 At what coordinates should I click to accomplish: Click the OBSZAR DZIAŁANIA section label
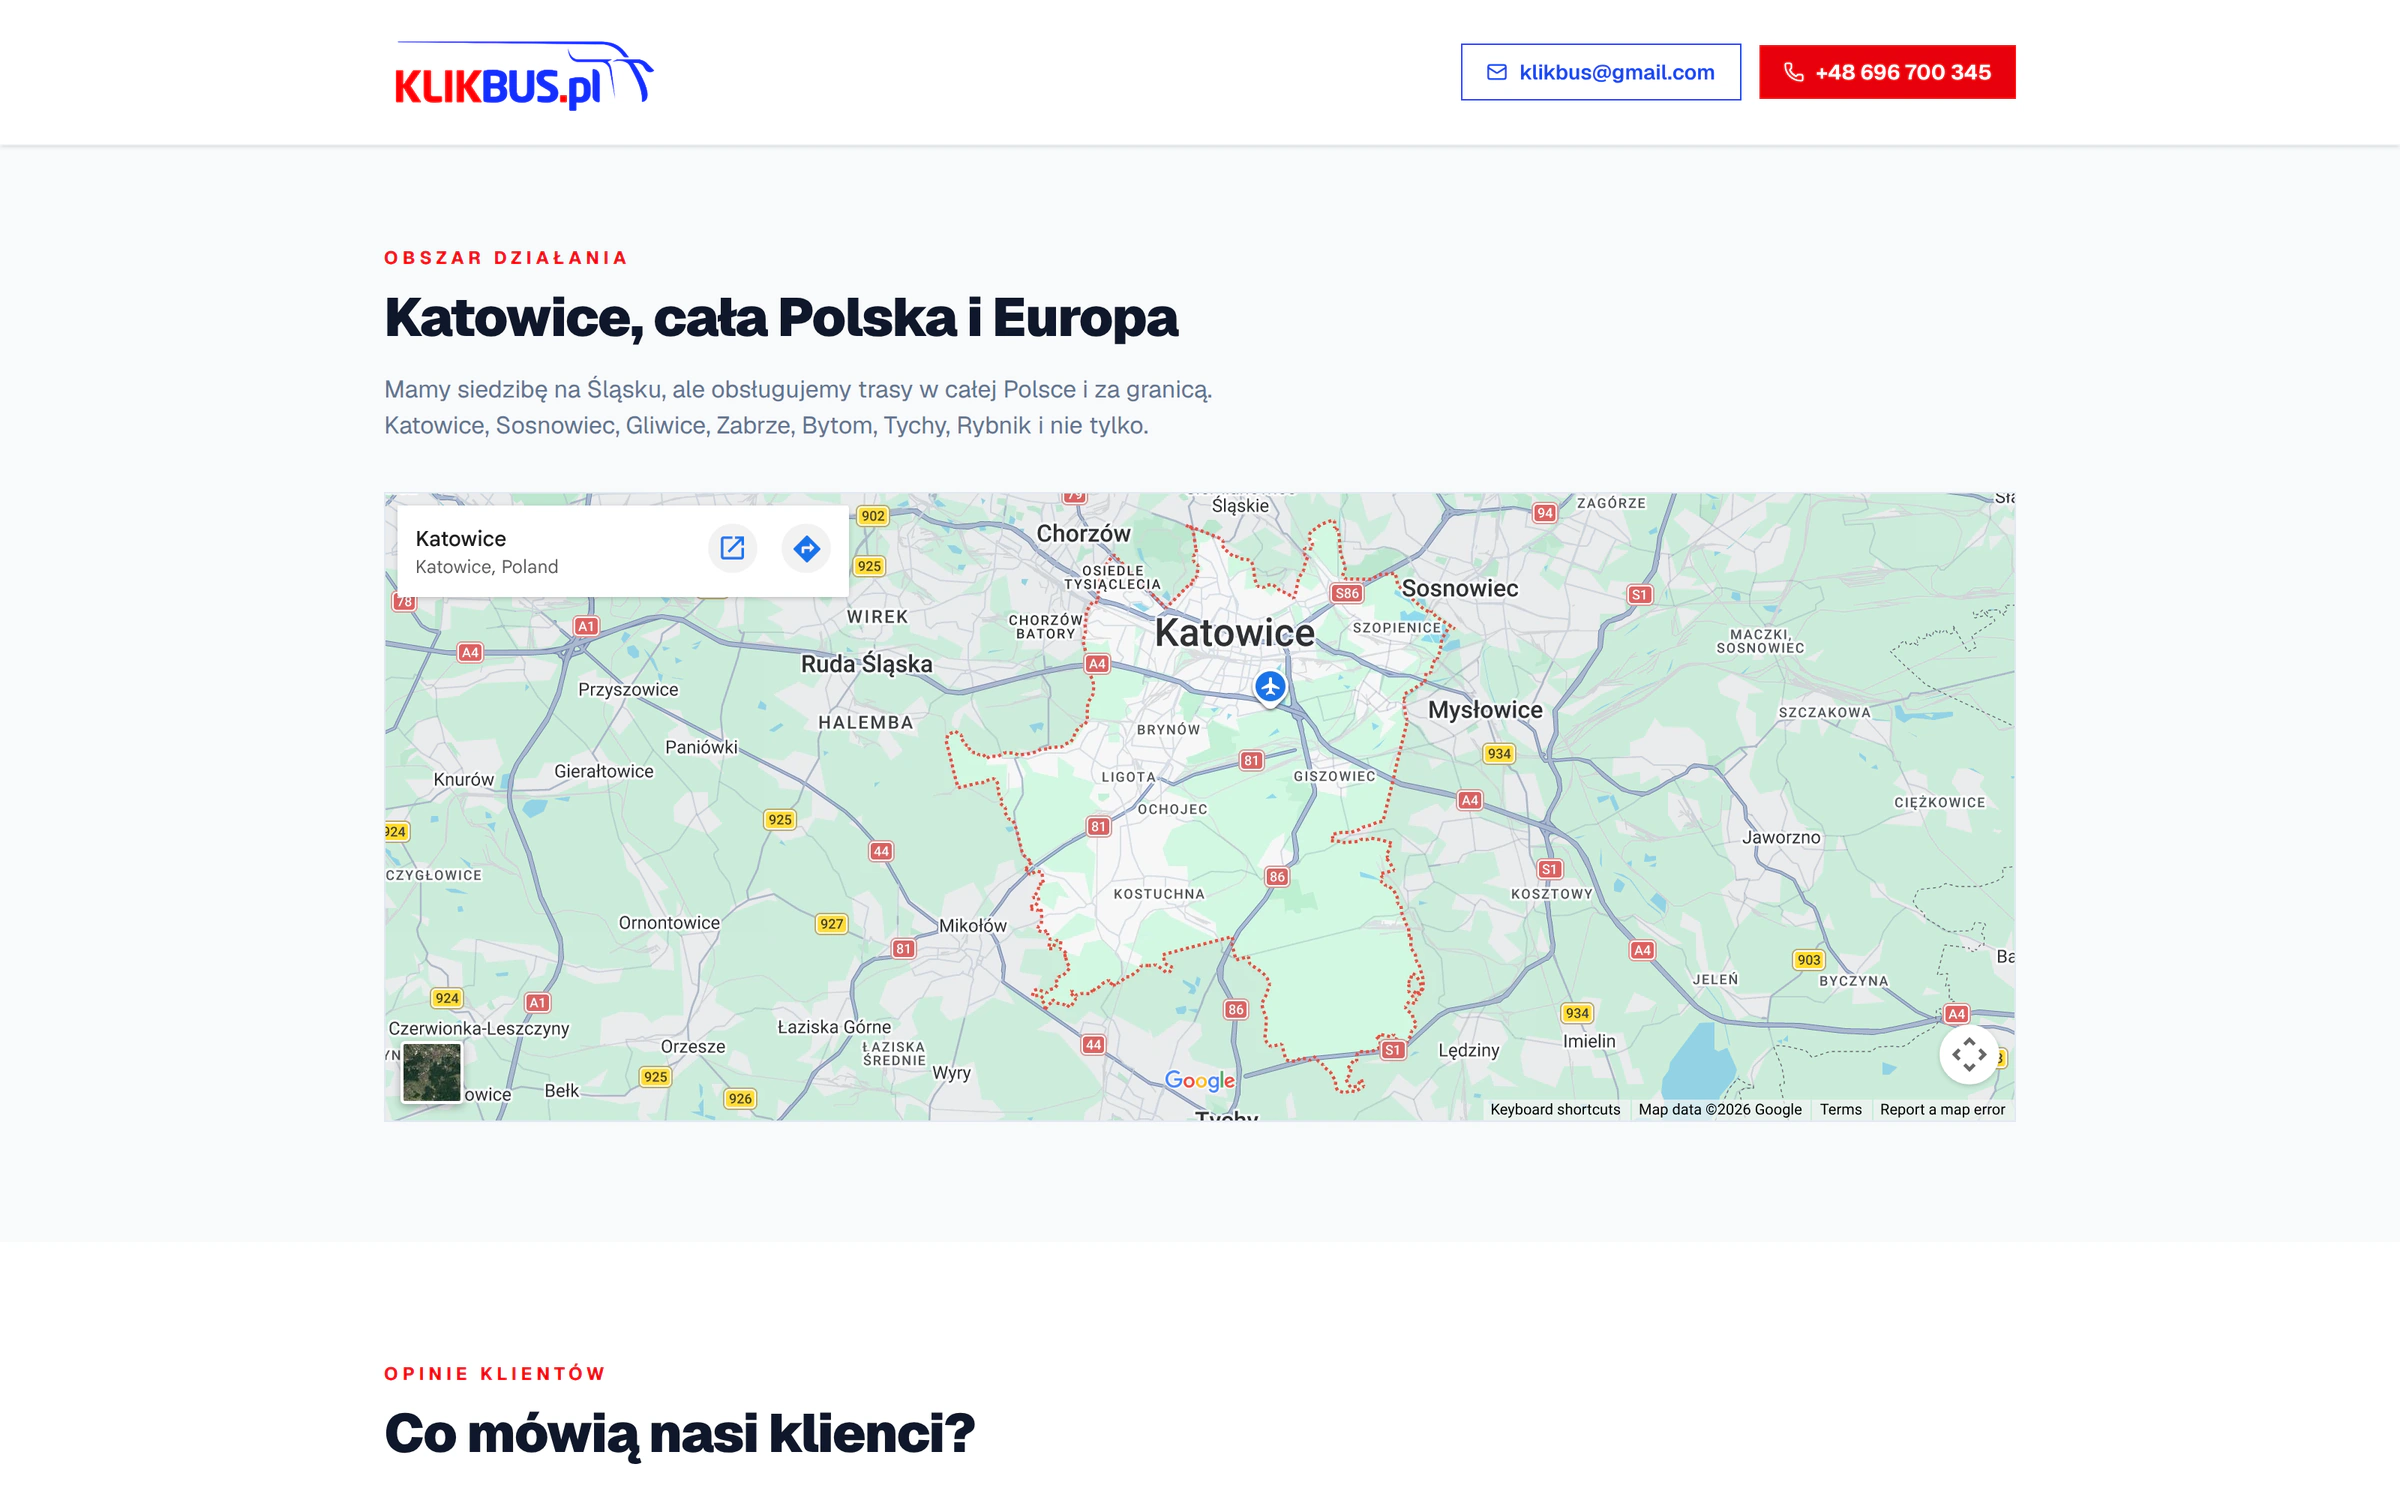pos(506,258)
